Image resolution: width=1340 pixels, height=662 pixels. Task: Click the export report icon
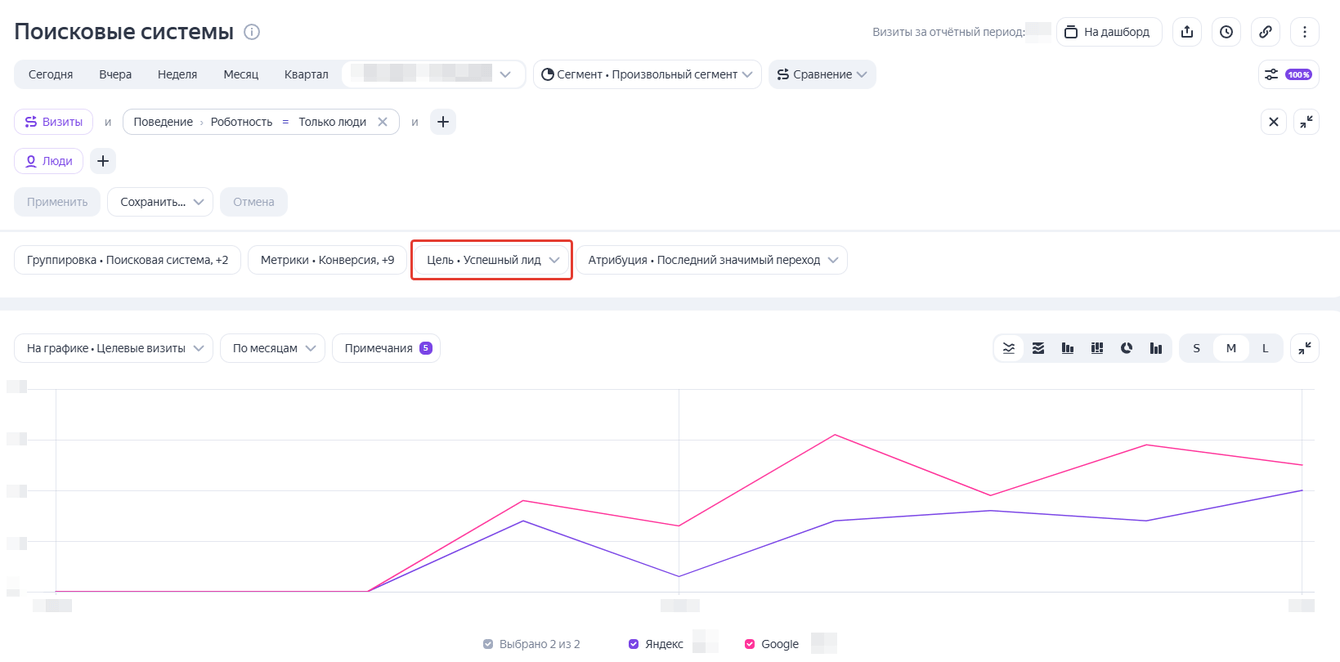pos(1187,32)
